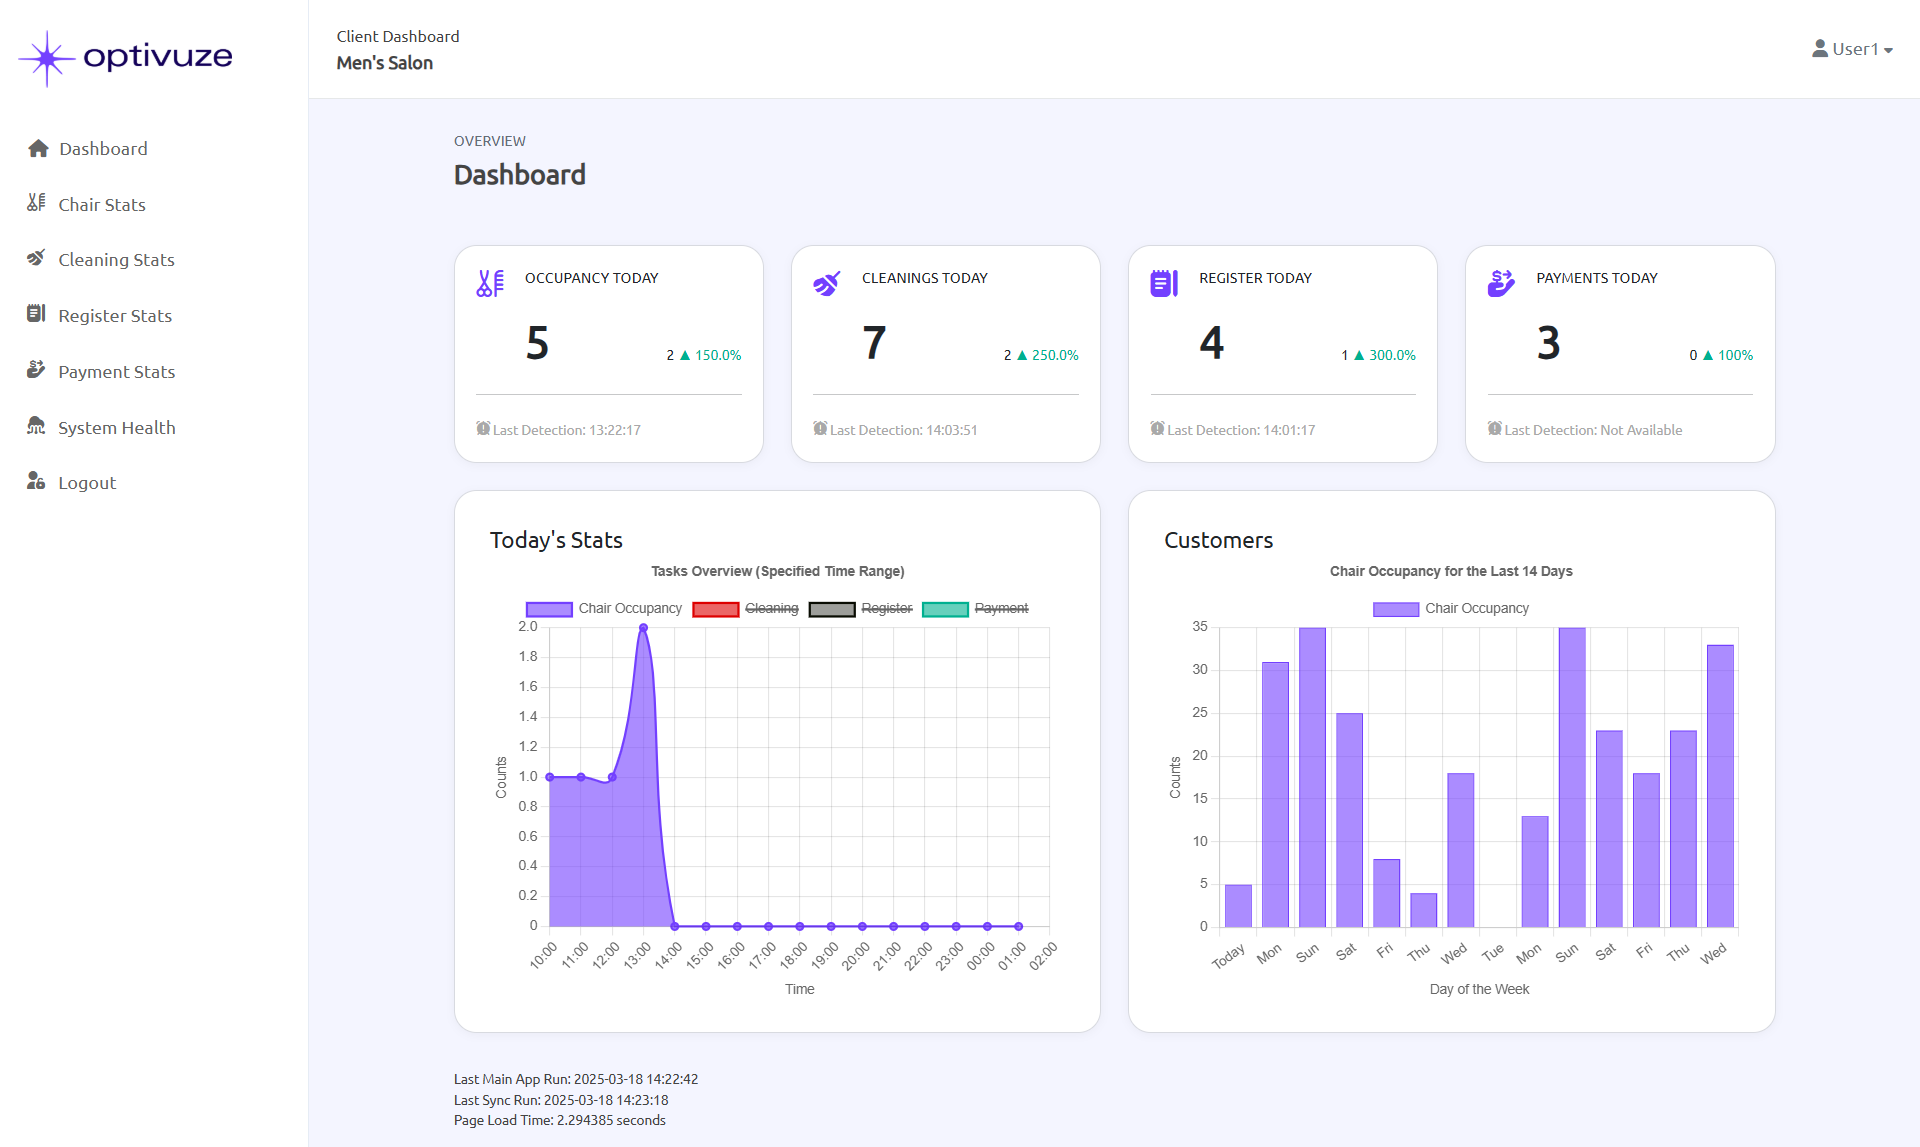Click the purple broom icon in Cleanings Today card
Viewport: 1920px width, 1147px height.
point(826,284)
